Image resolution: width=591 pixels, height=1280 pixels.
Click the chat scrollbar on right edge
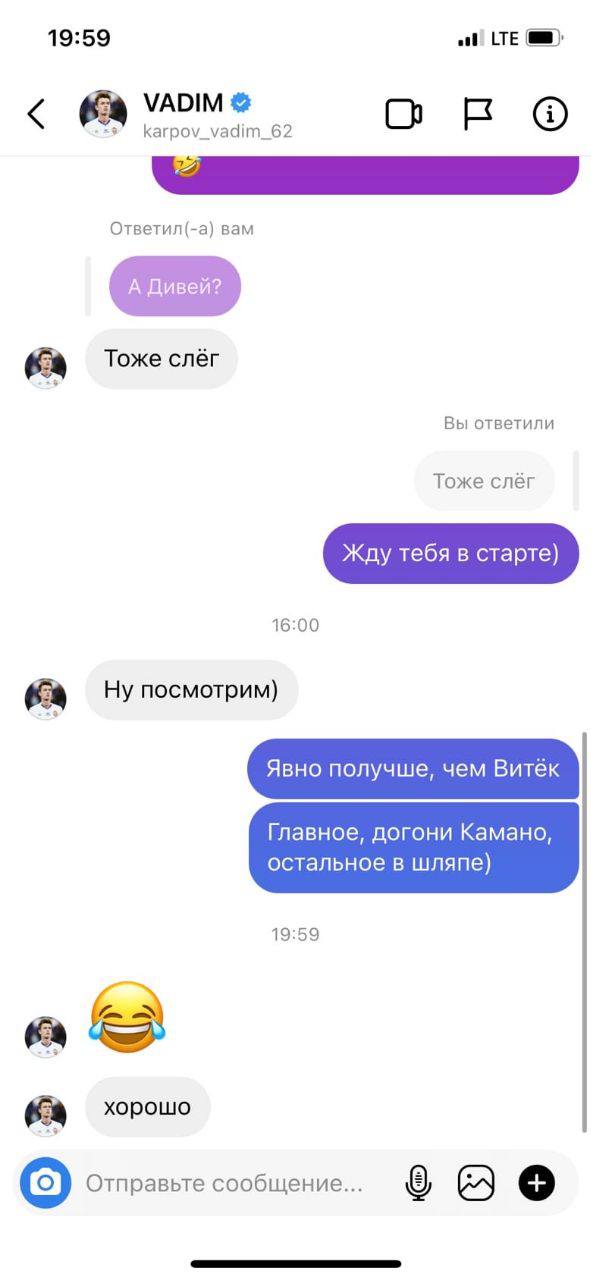(x=584, y=930)
